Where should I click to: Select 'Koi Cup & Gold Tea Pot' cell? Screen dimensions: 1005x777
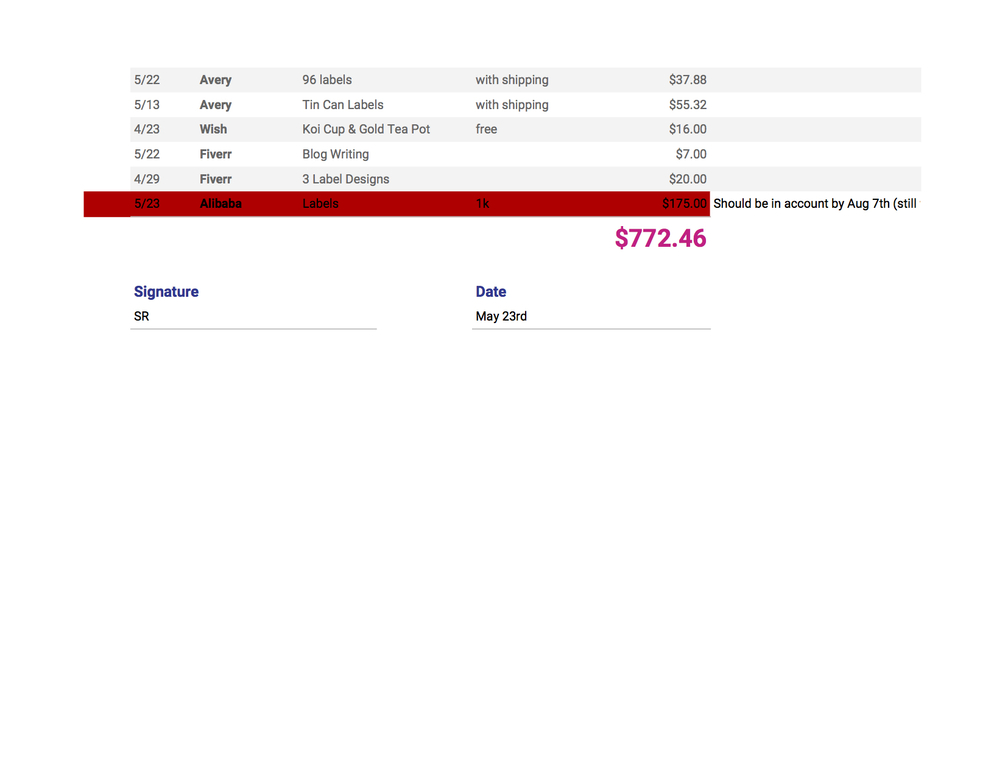(366, 130)
